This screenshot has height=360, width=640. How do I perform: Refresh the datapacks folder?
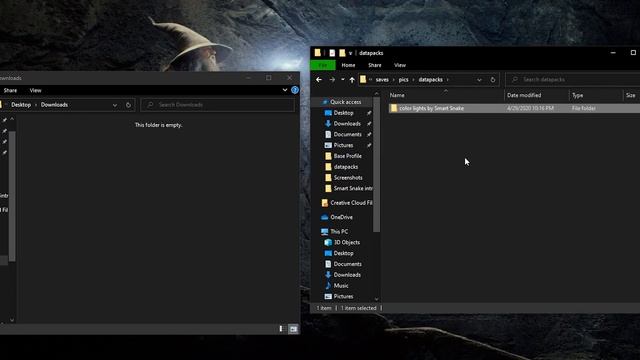pyautogui.click(x=493, y=80)
